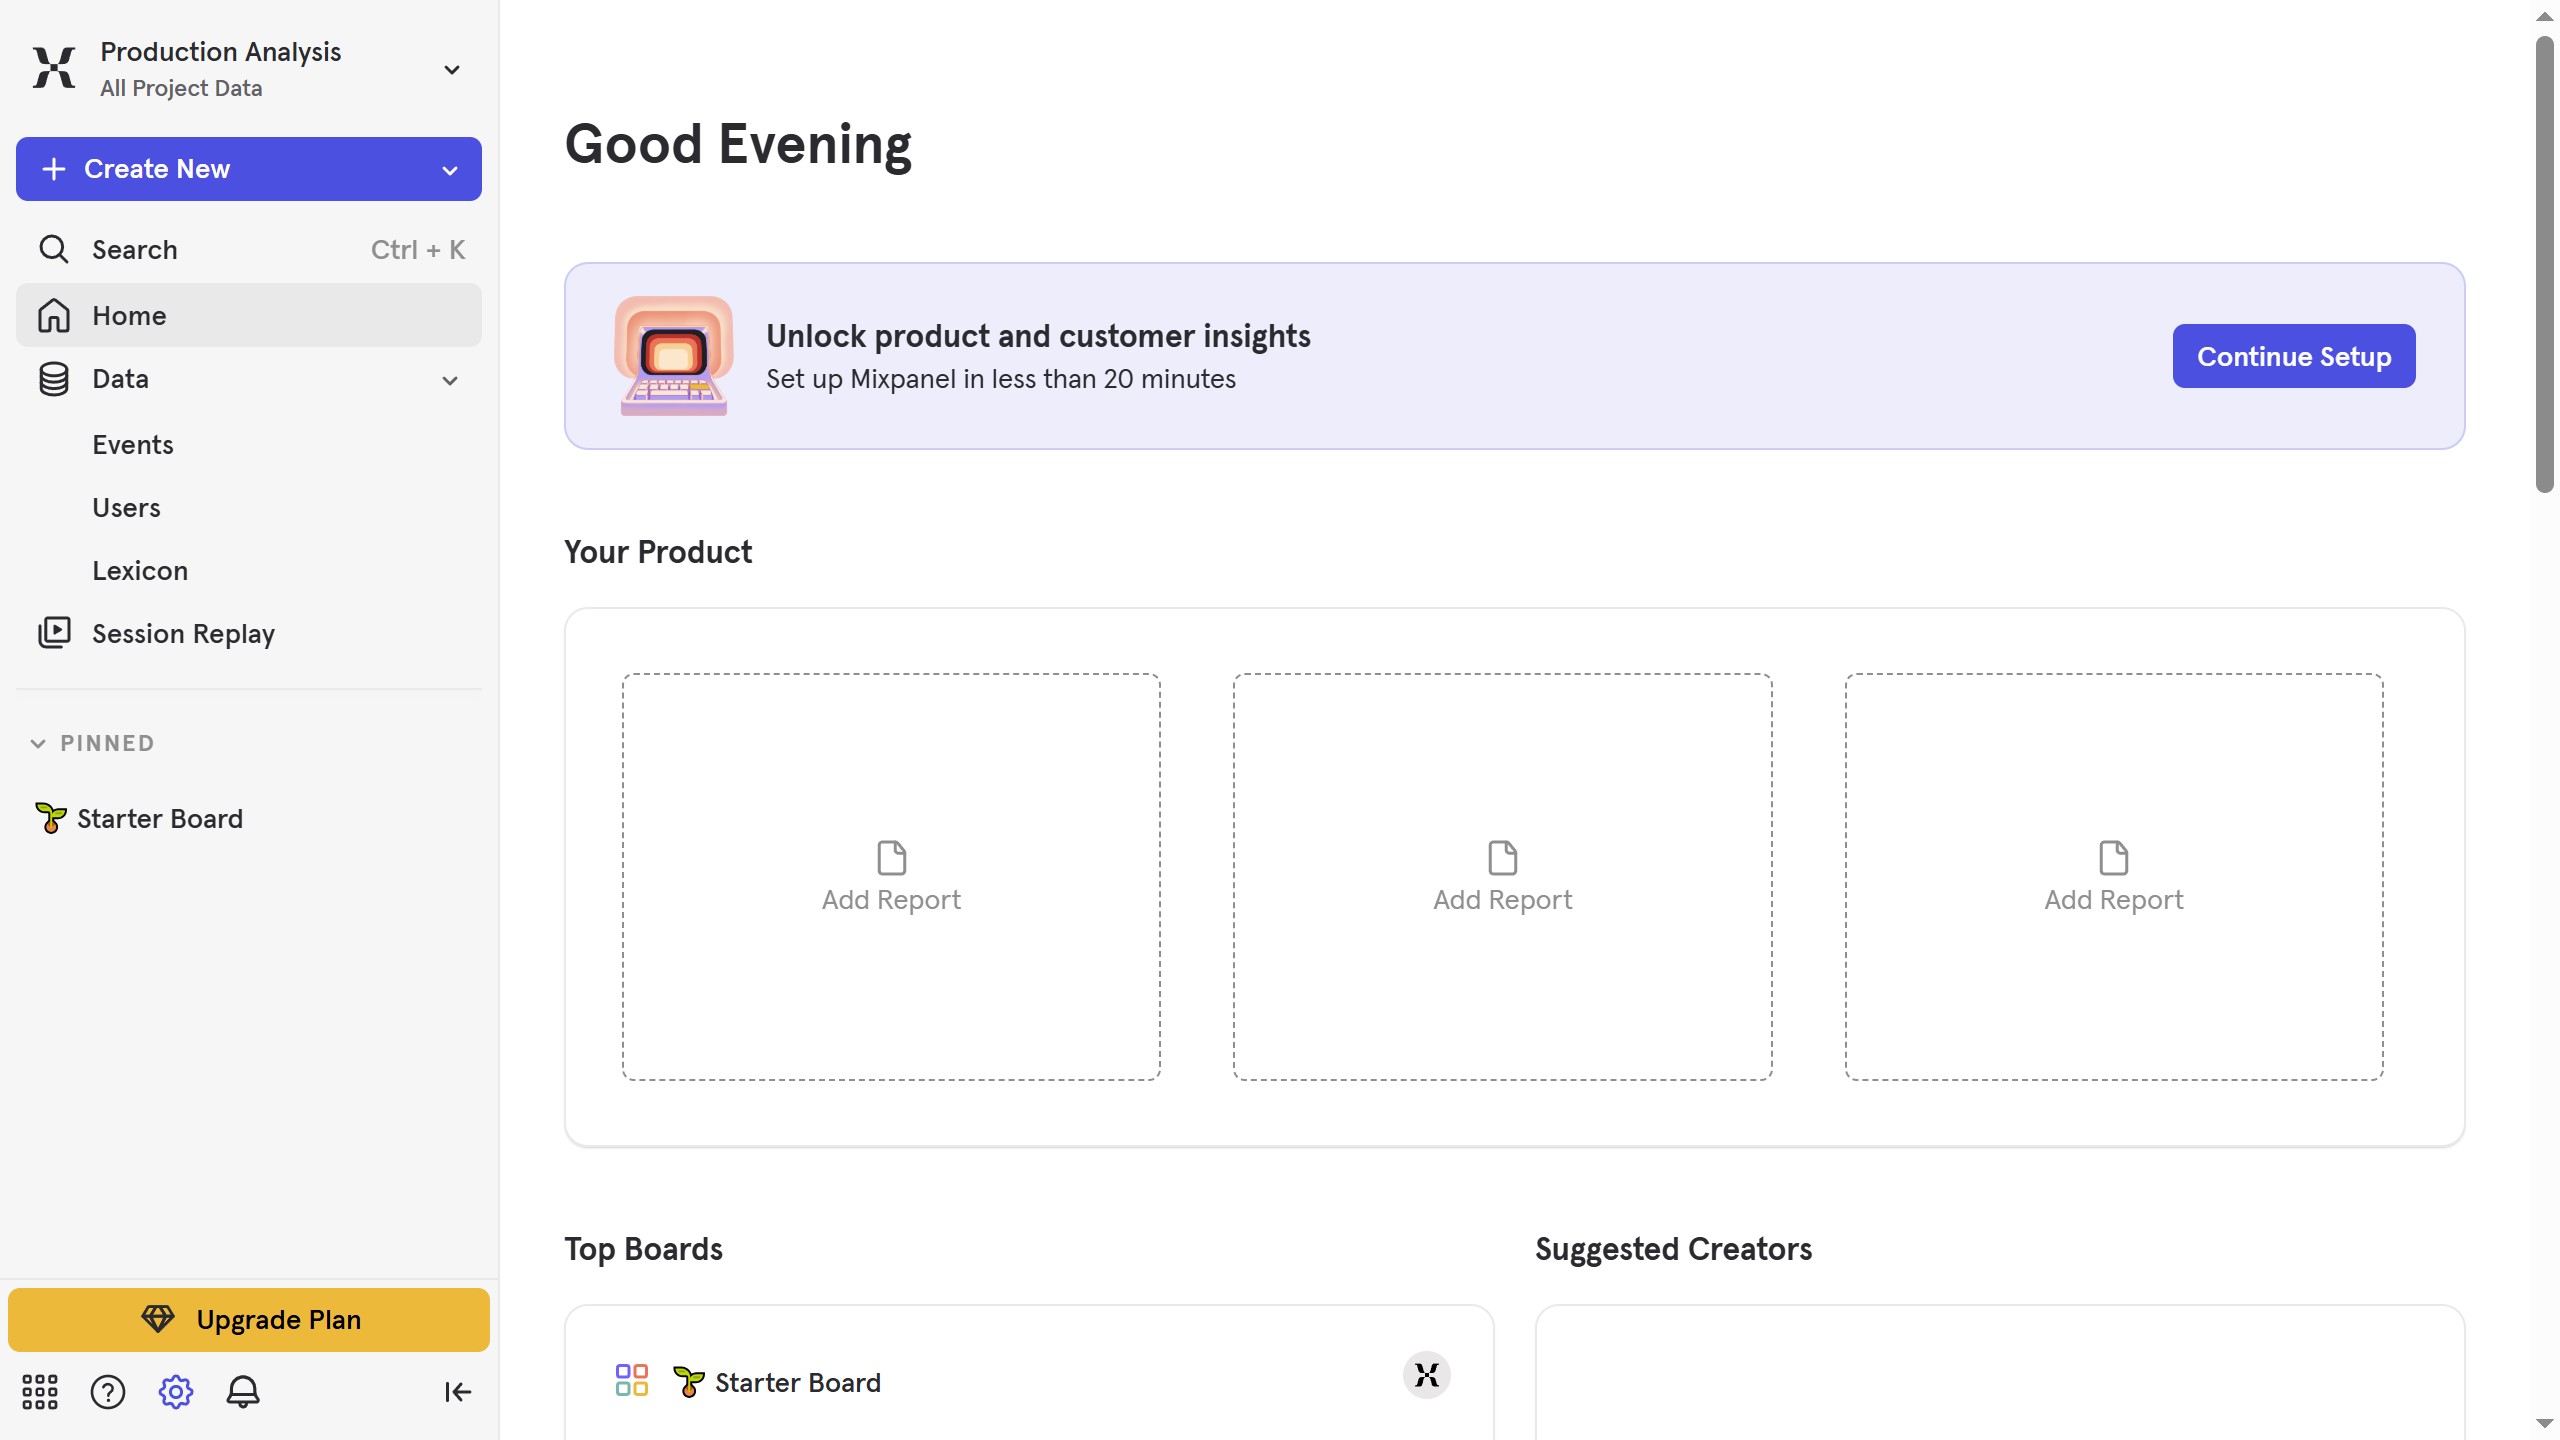The height and width of the screenshot is (1440, 2560).
Task: Open Events under Data
Action: tap(133, 444)
